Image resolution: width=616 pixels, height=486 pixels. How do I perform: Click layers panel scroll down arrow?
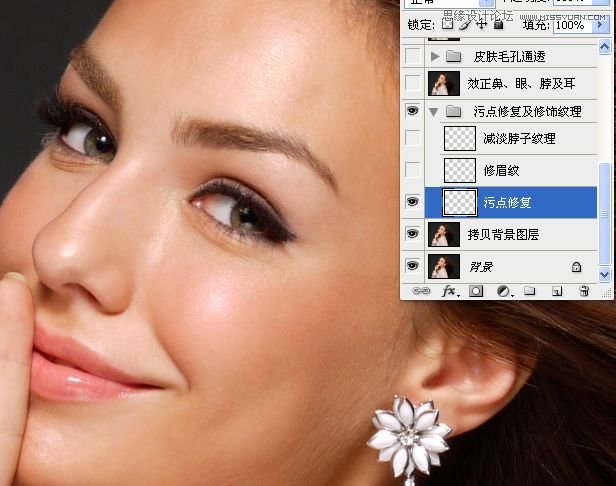click(x=604, y=274)
